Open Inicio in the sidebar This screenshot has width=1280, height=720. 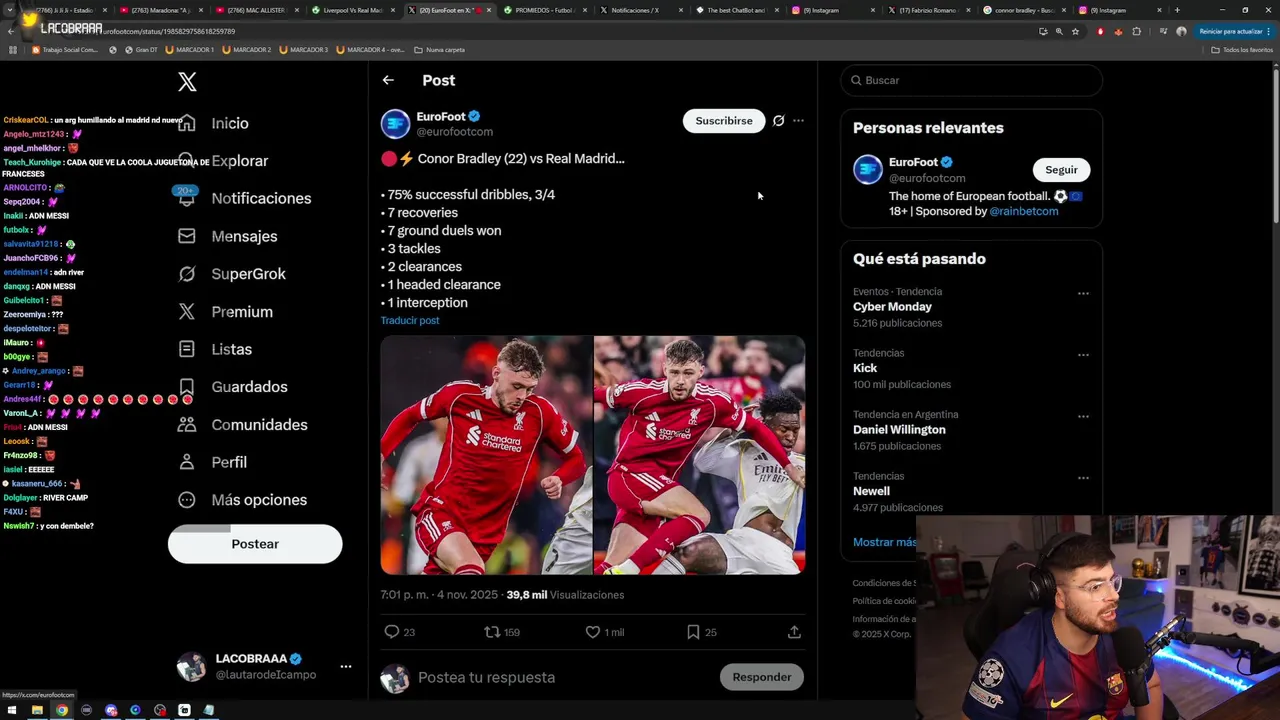229,123
